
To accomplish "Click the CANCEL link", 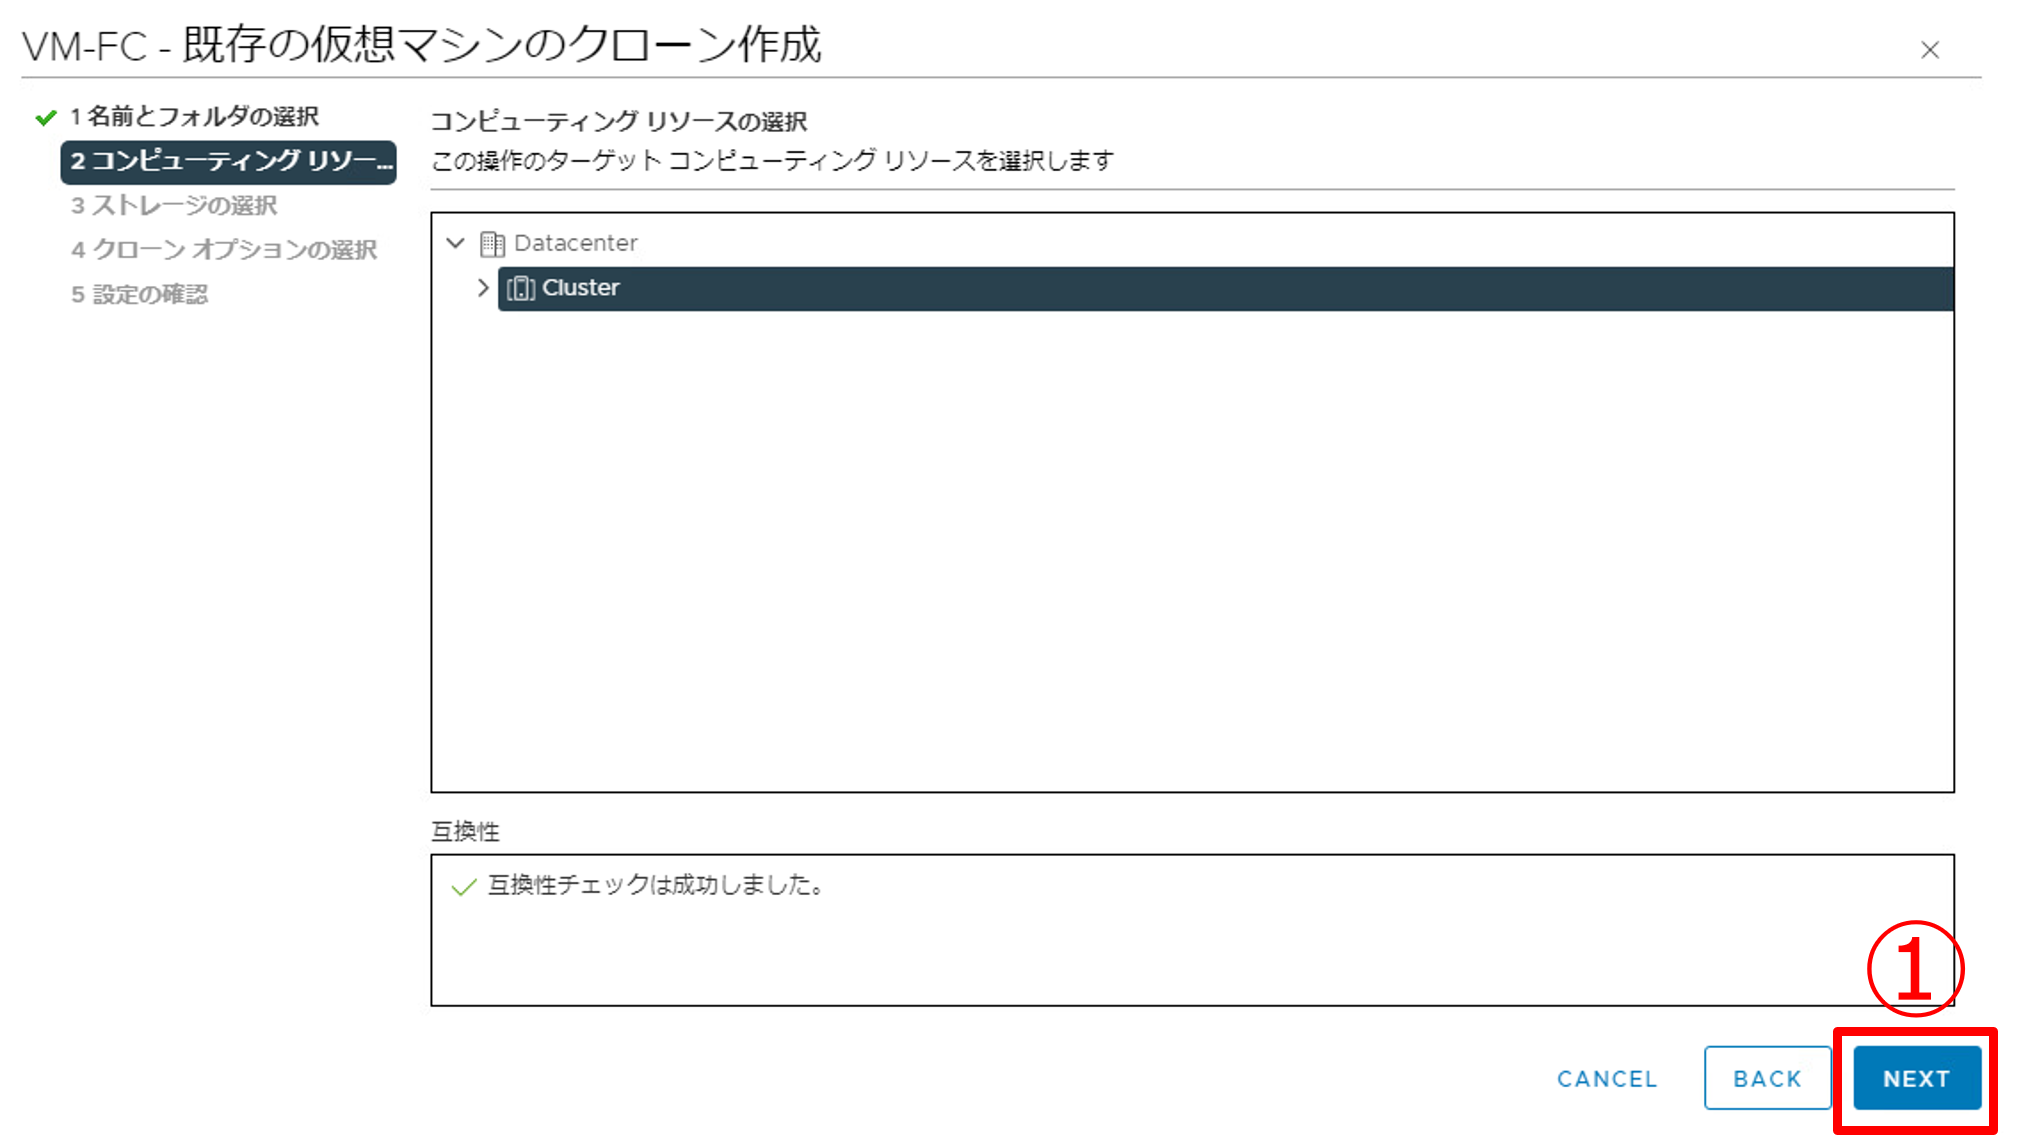I will 1606,1079.
